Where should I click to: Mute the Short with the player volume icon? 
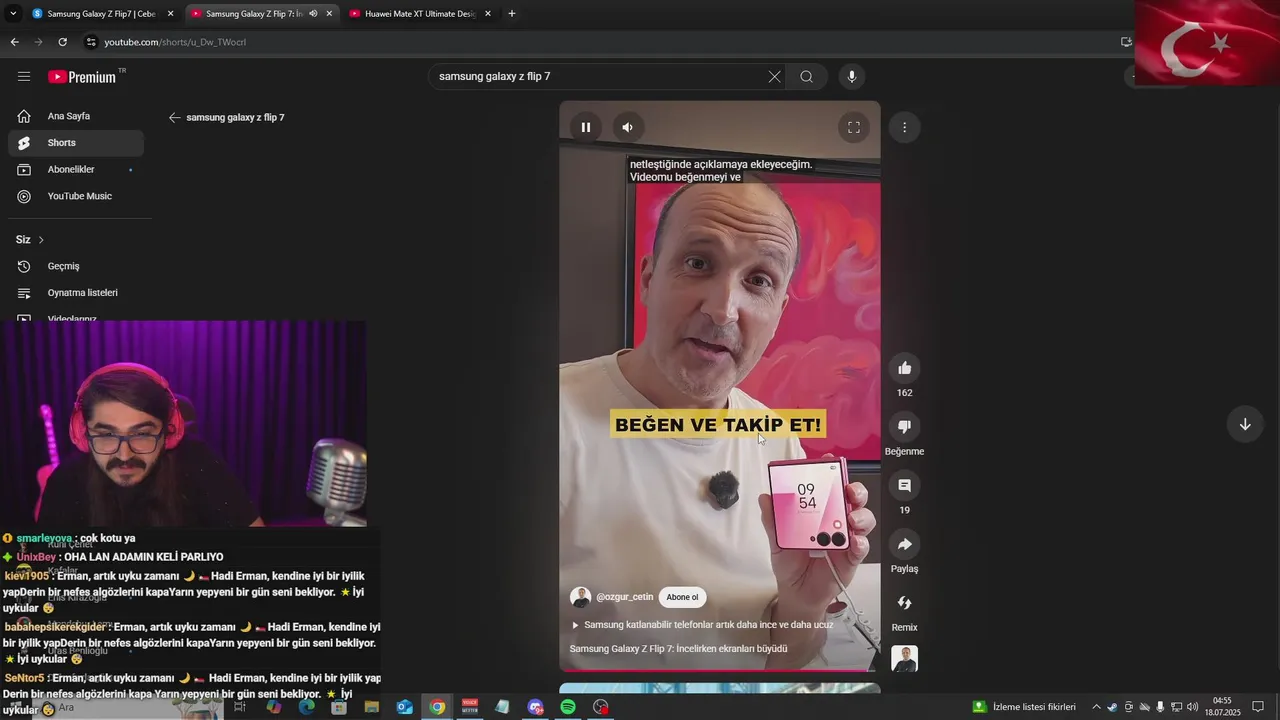[x=627, y=127]
